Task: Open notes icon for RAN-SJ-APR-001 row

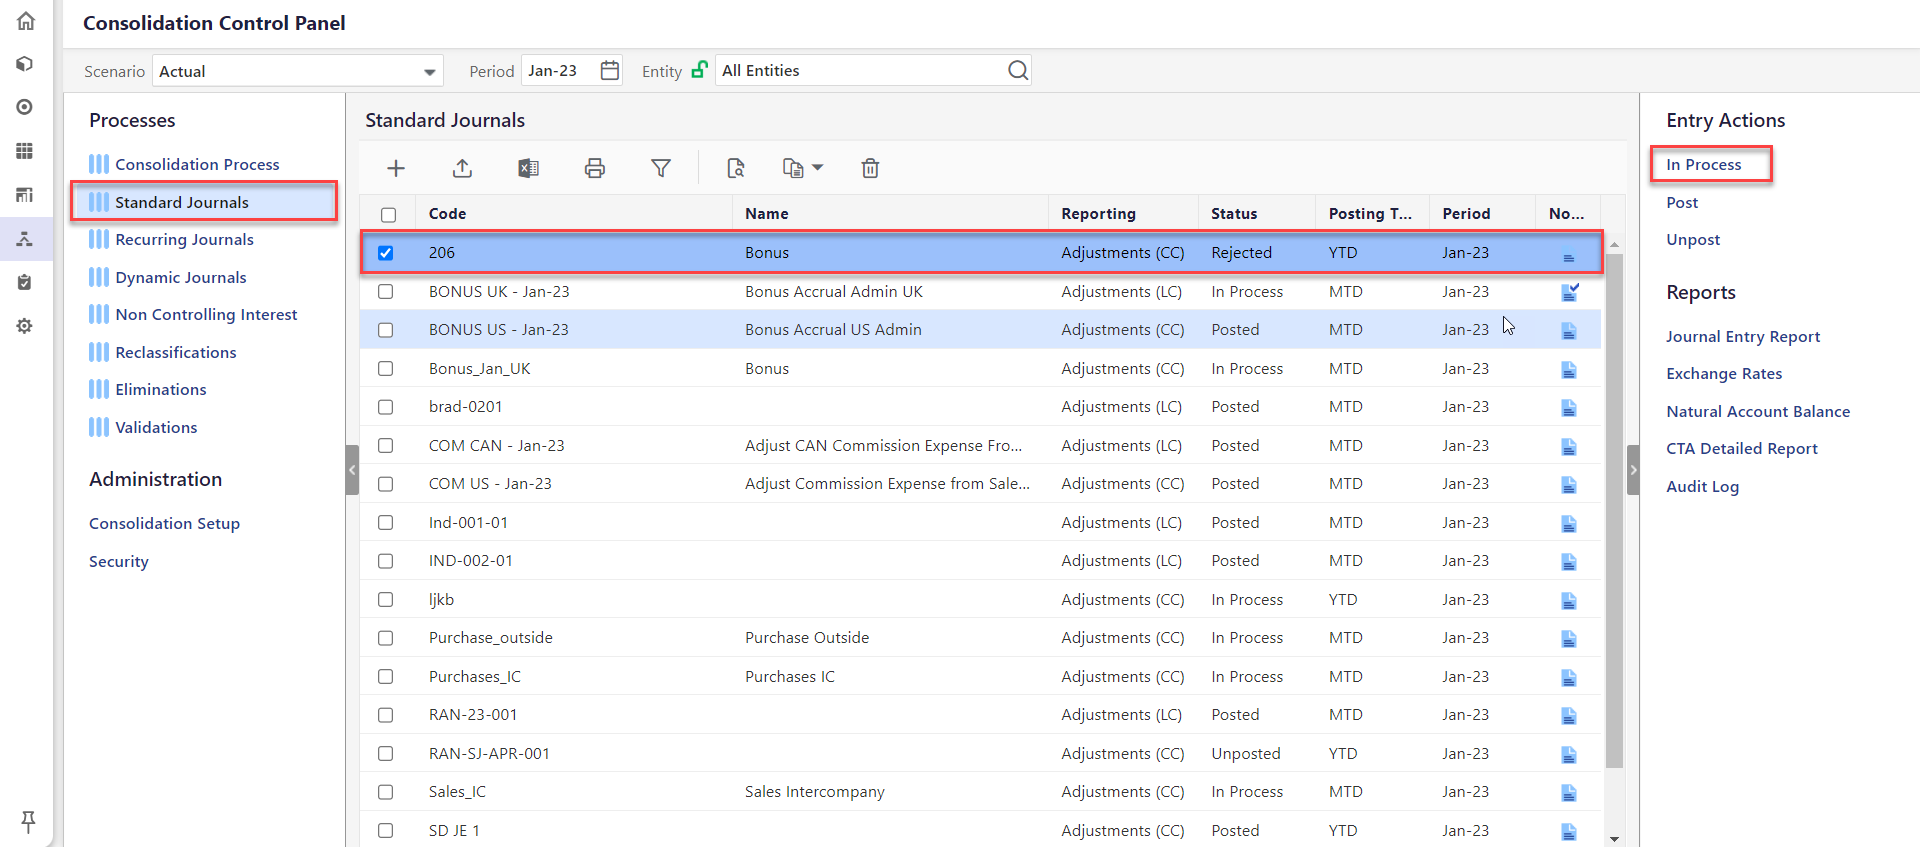Action: click(1569, 755)
